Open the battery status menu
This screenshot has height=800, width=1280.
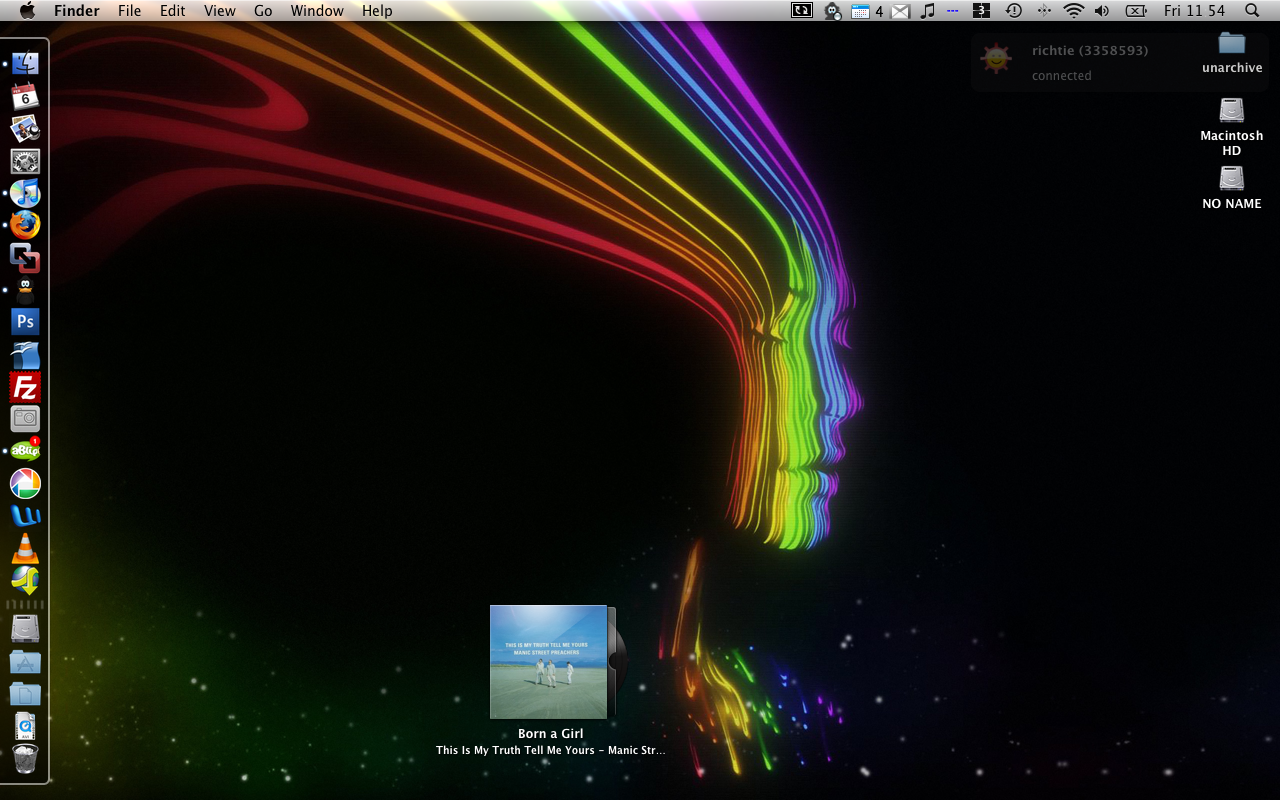pyautogui.click(x=1135, y=11)
